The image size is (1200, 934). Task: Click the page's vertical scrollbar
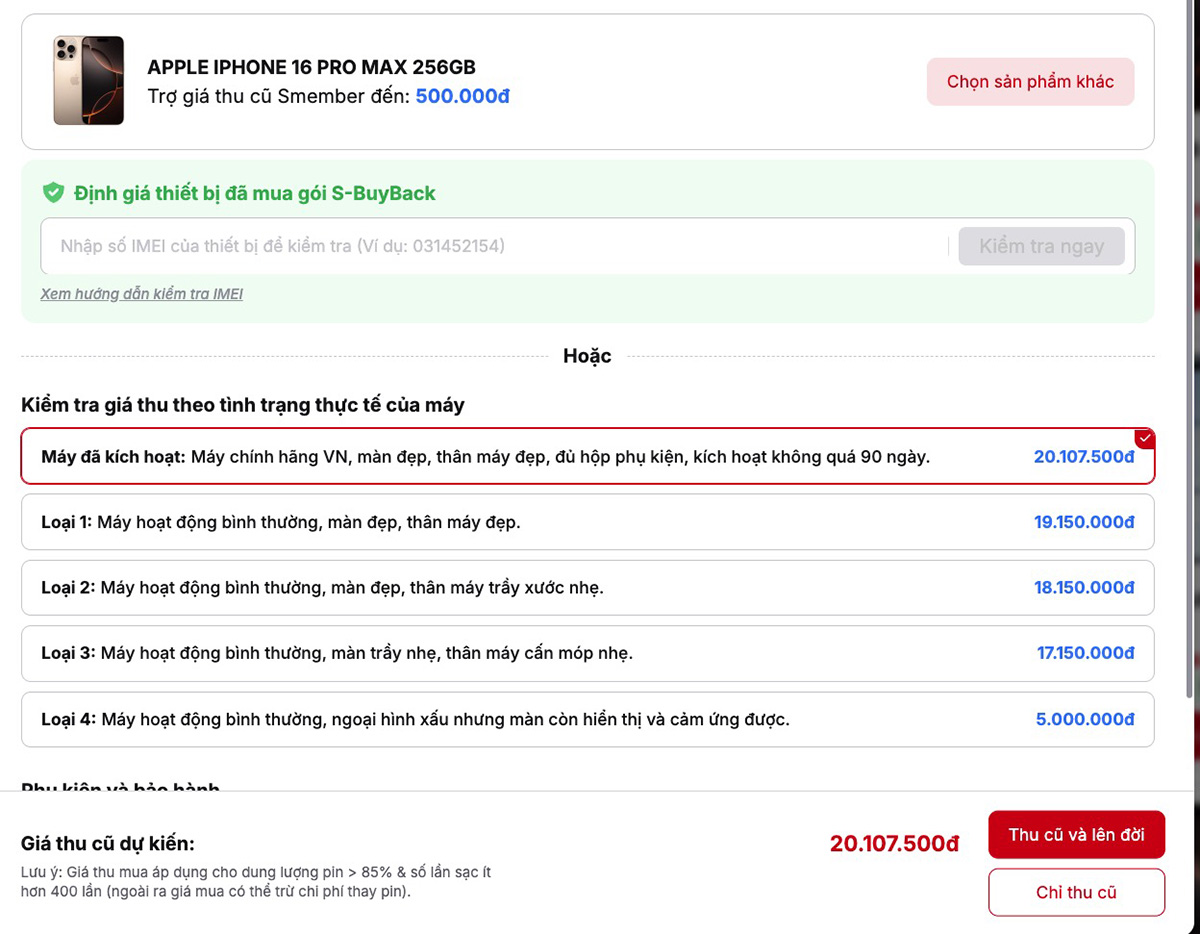(1187, 350)
